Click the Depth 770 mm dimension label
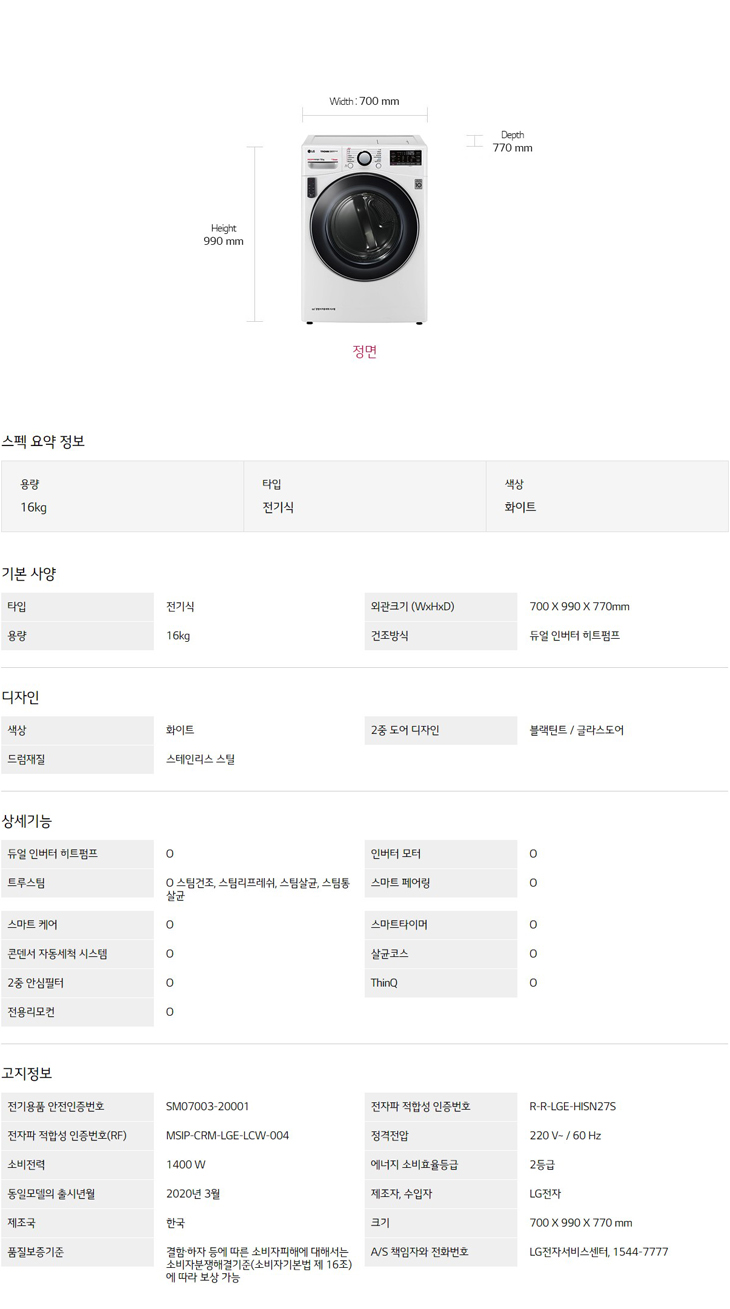This screenshot has height=1309, width=730. pyautogui.click(x=512, y=142)
